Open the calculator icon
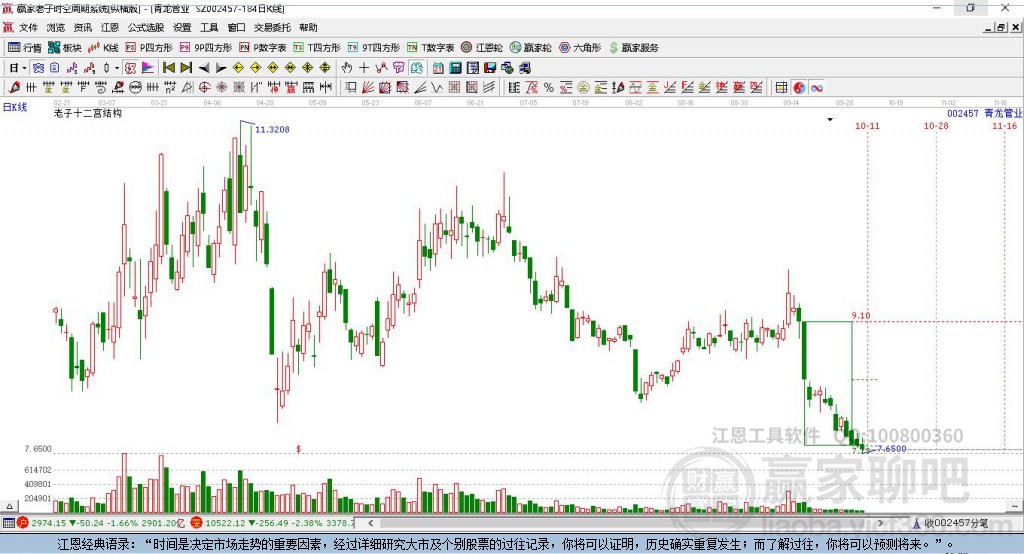The image size is (1024, 554). tap(456, 68)
